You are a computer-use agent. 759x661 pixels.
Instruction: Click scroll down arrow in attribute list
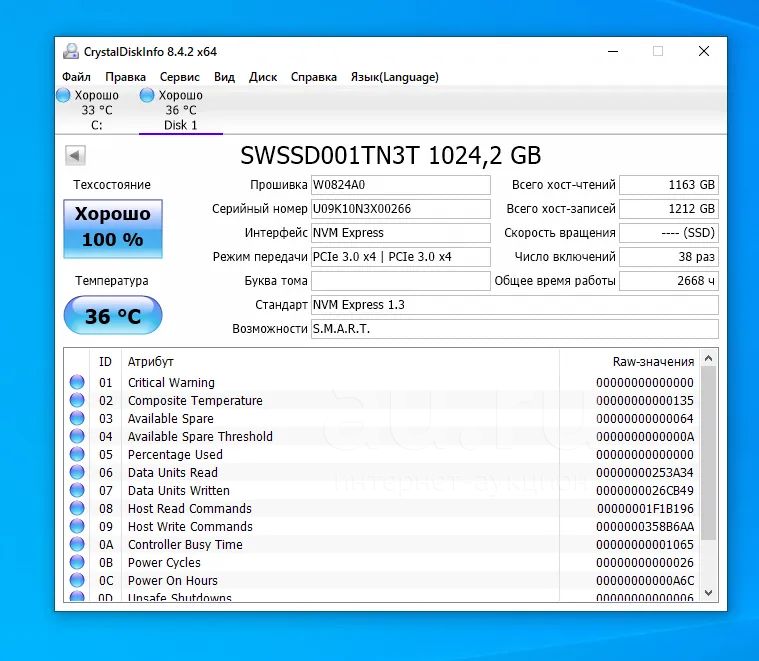[x=709, y=593]
